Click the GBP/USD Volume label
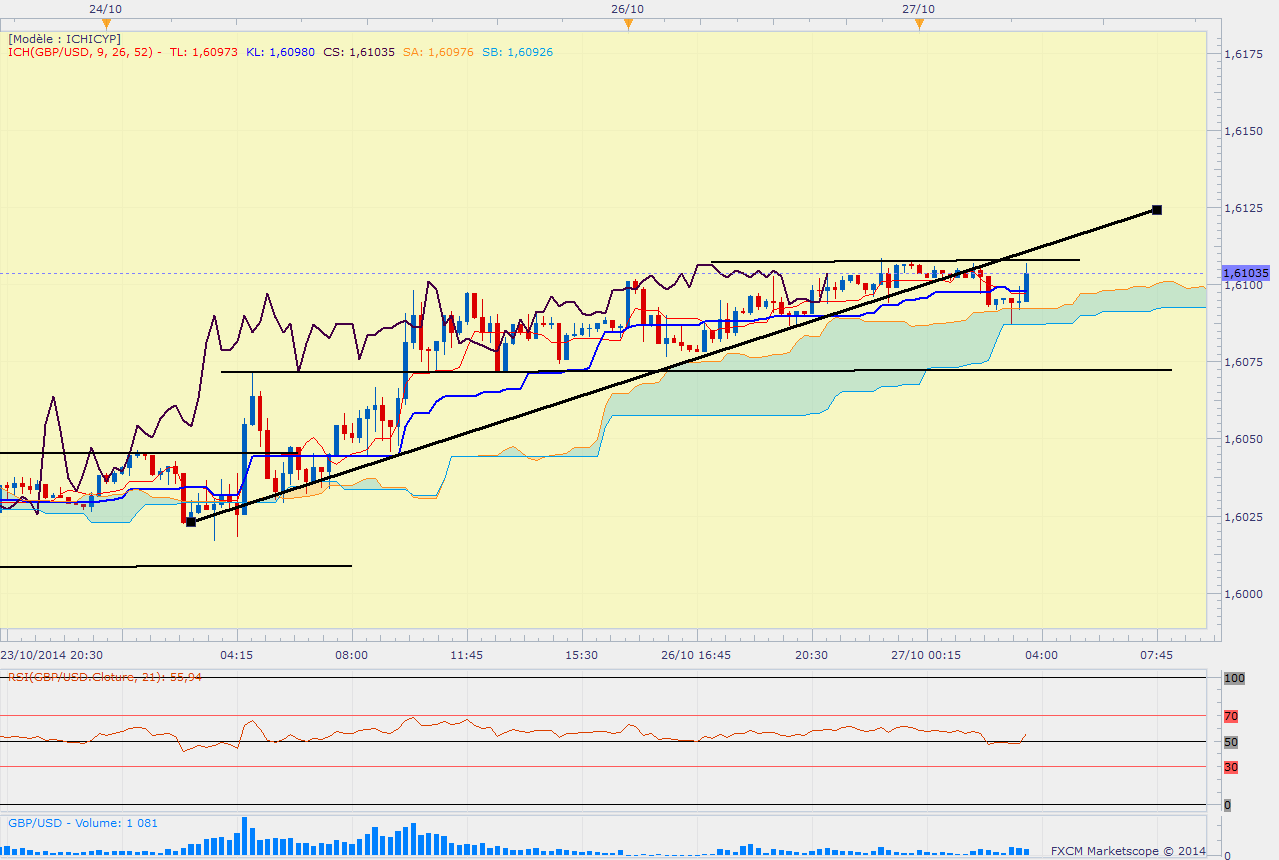 (x=82, y=823)
